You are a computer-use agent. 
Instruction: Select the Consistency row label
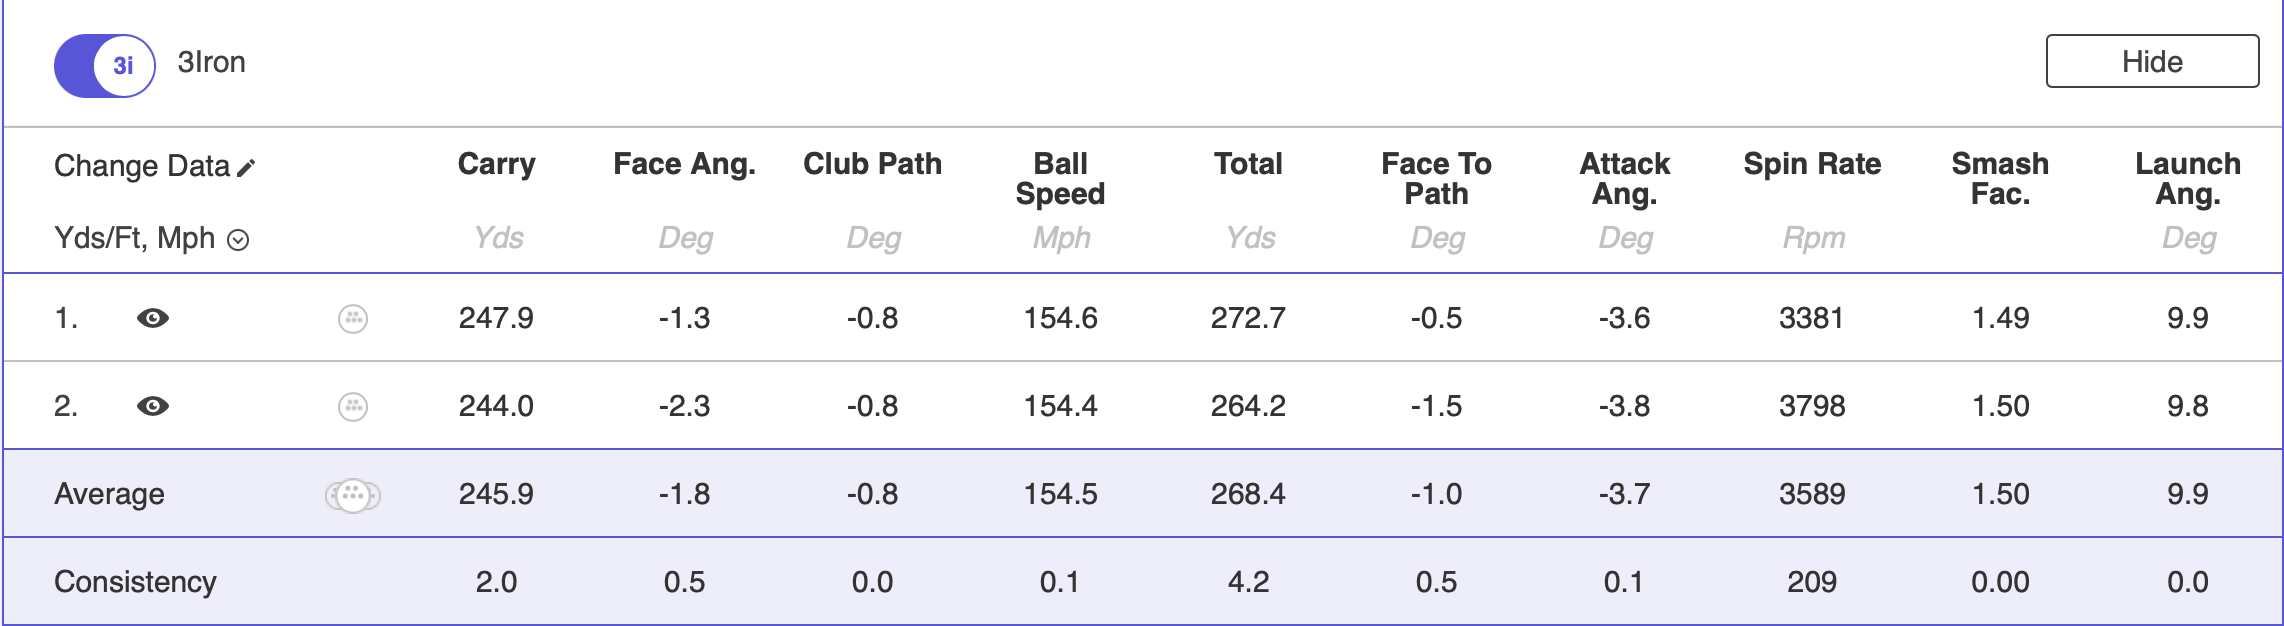point(135,582)
